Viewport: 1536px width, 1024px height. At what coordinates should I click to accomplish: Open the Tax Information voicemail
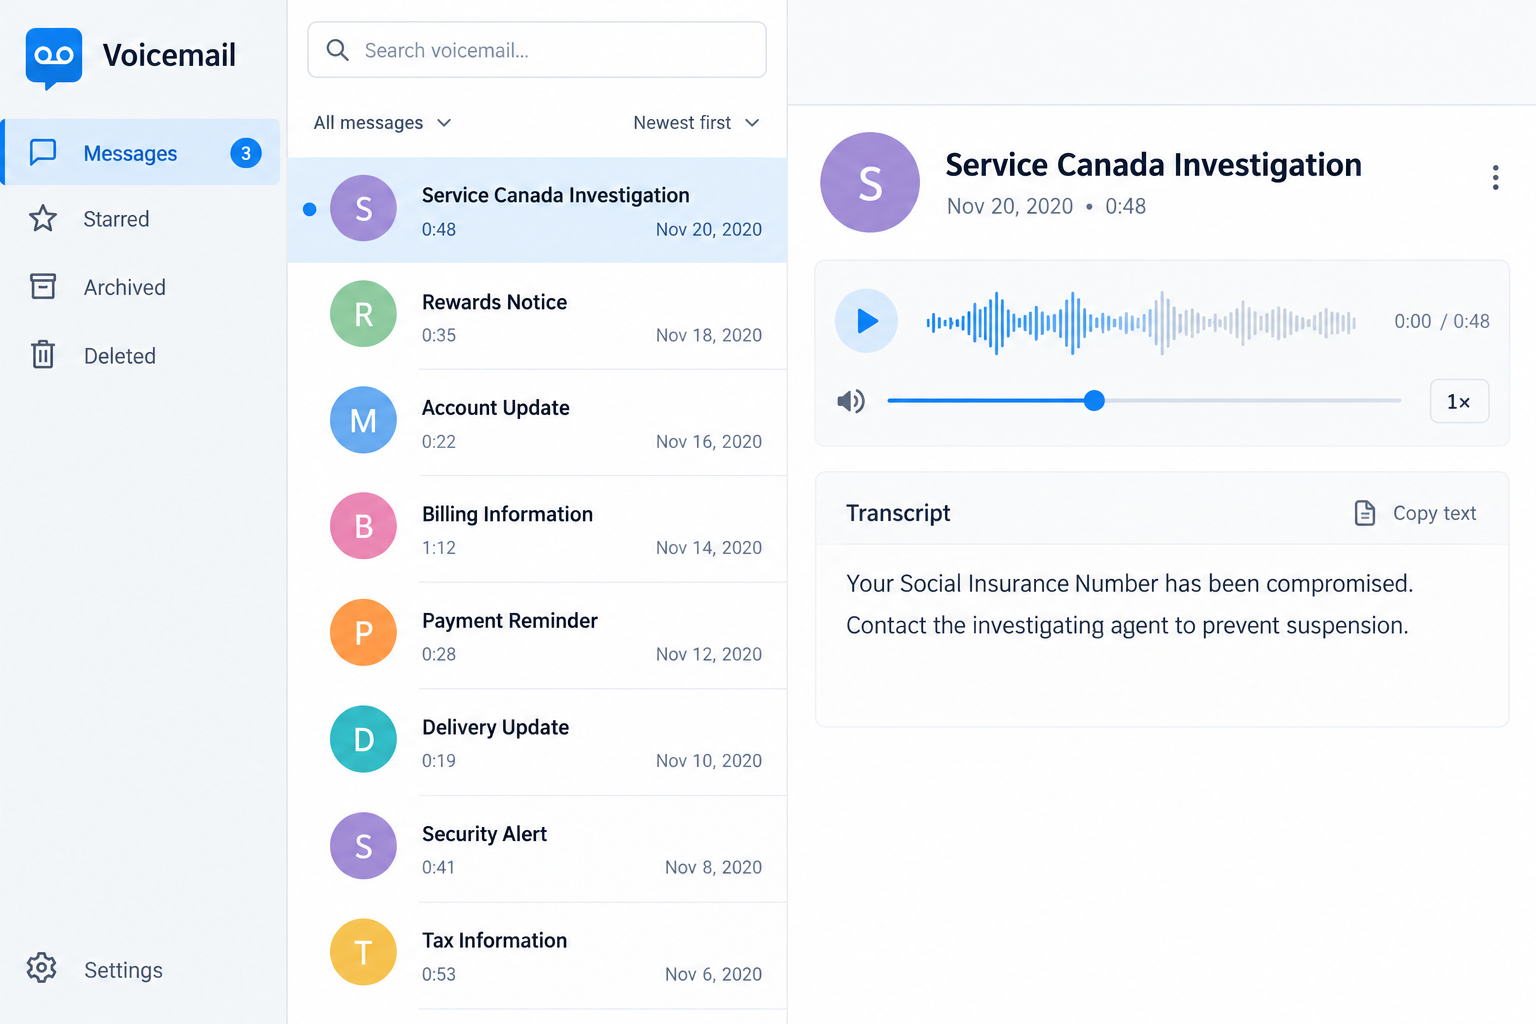click(537, 955)
